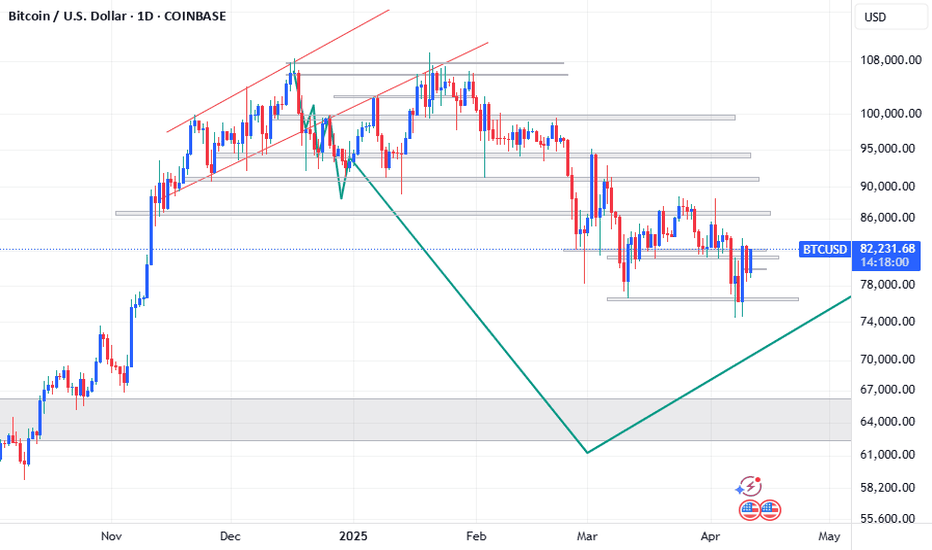The image size is (932, 550).
Task: Click the 64,000.00 price scale label
Action: coord(887,422)
